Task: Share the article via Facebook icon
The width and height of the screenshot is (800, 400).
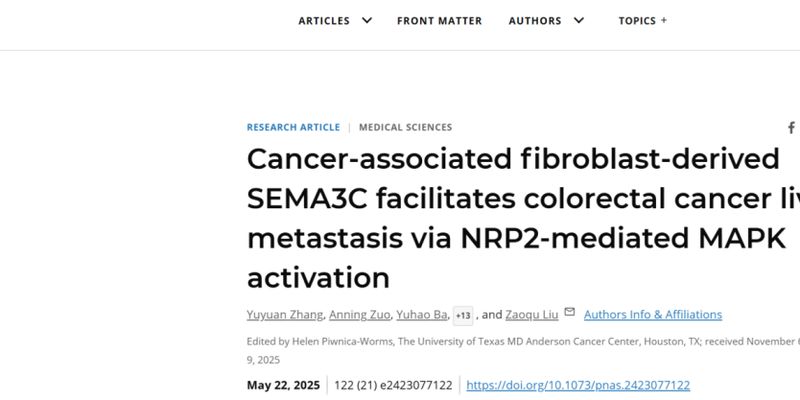Action: pos(791,128)
